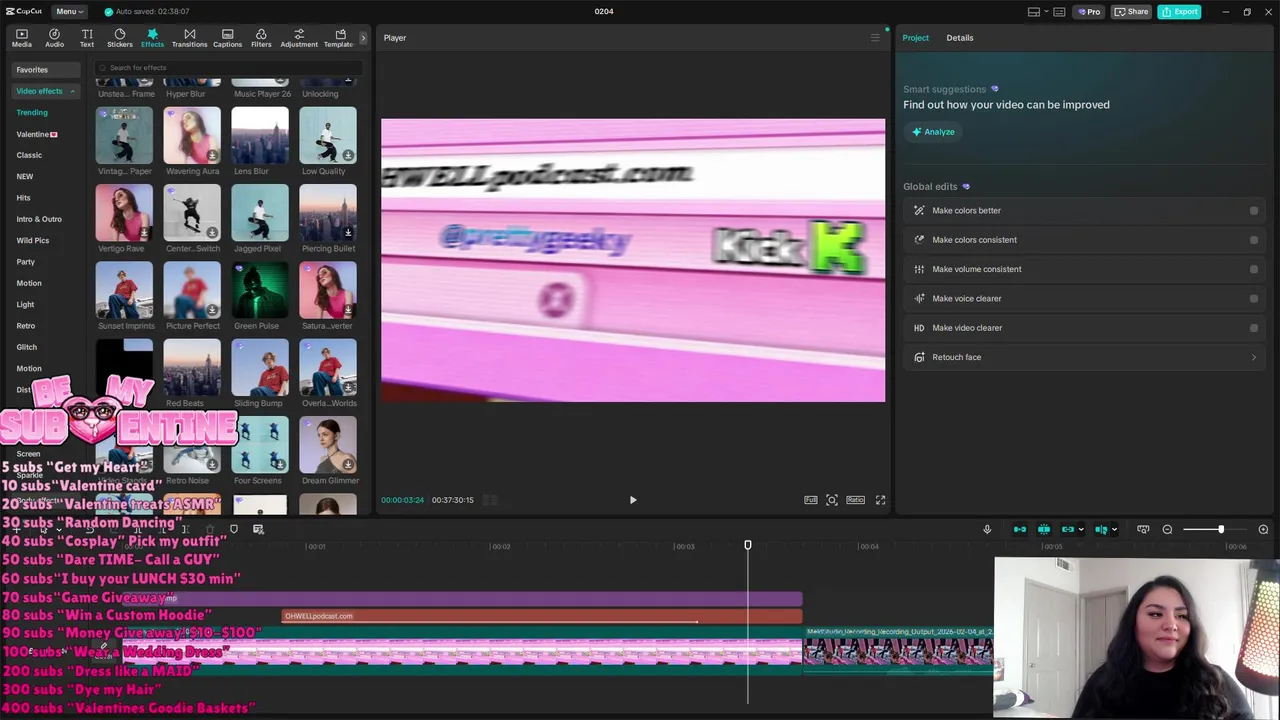This screenshot has height=720, width=1280.
Task: Open the Menu dropdown
Action: tap(69, 11)
